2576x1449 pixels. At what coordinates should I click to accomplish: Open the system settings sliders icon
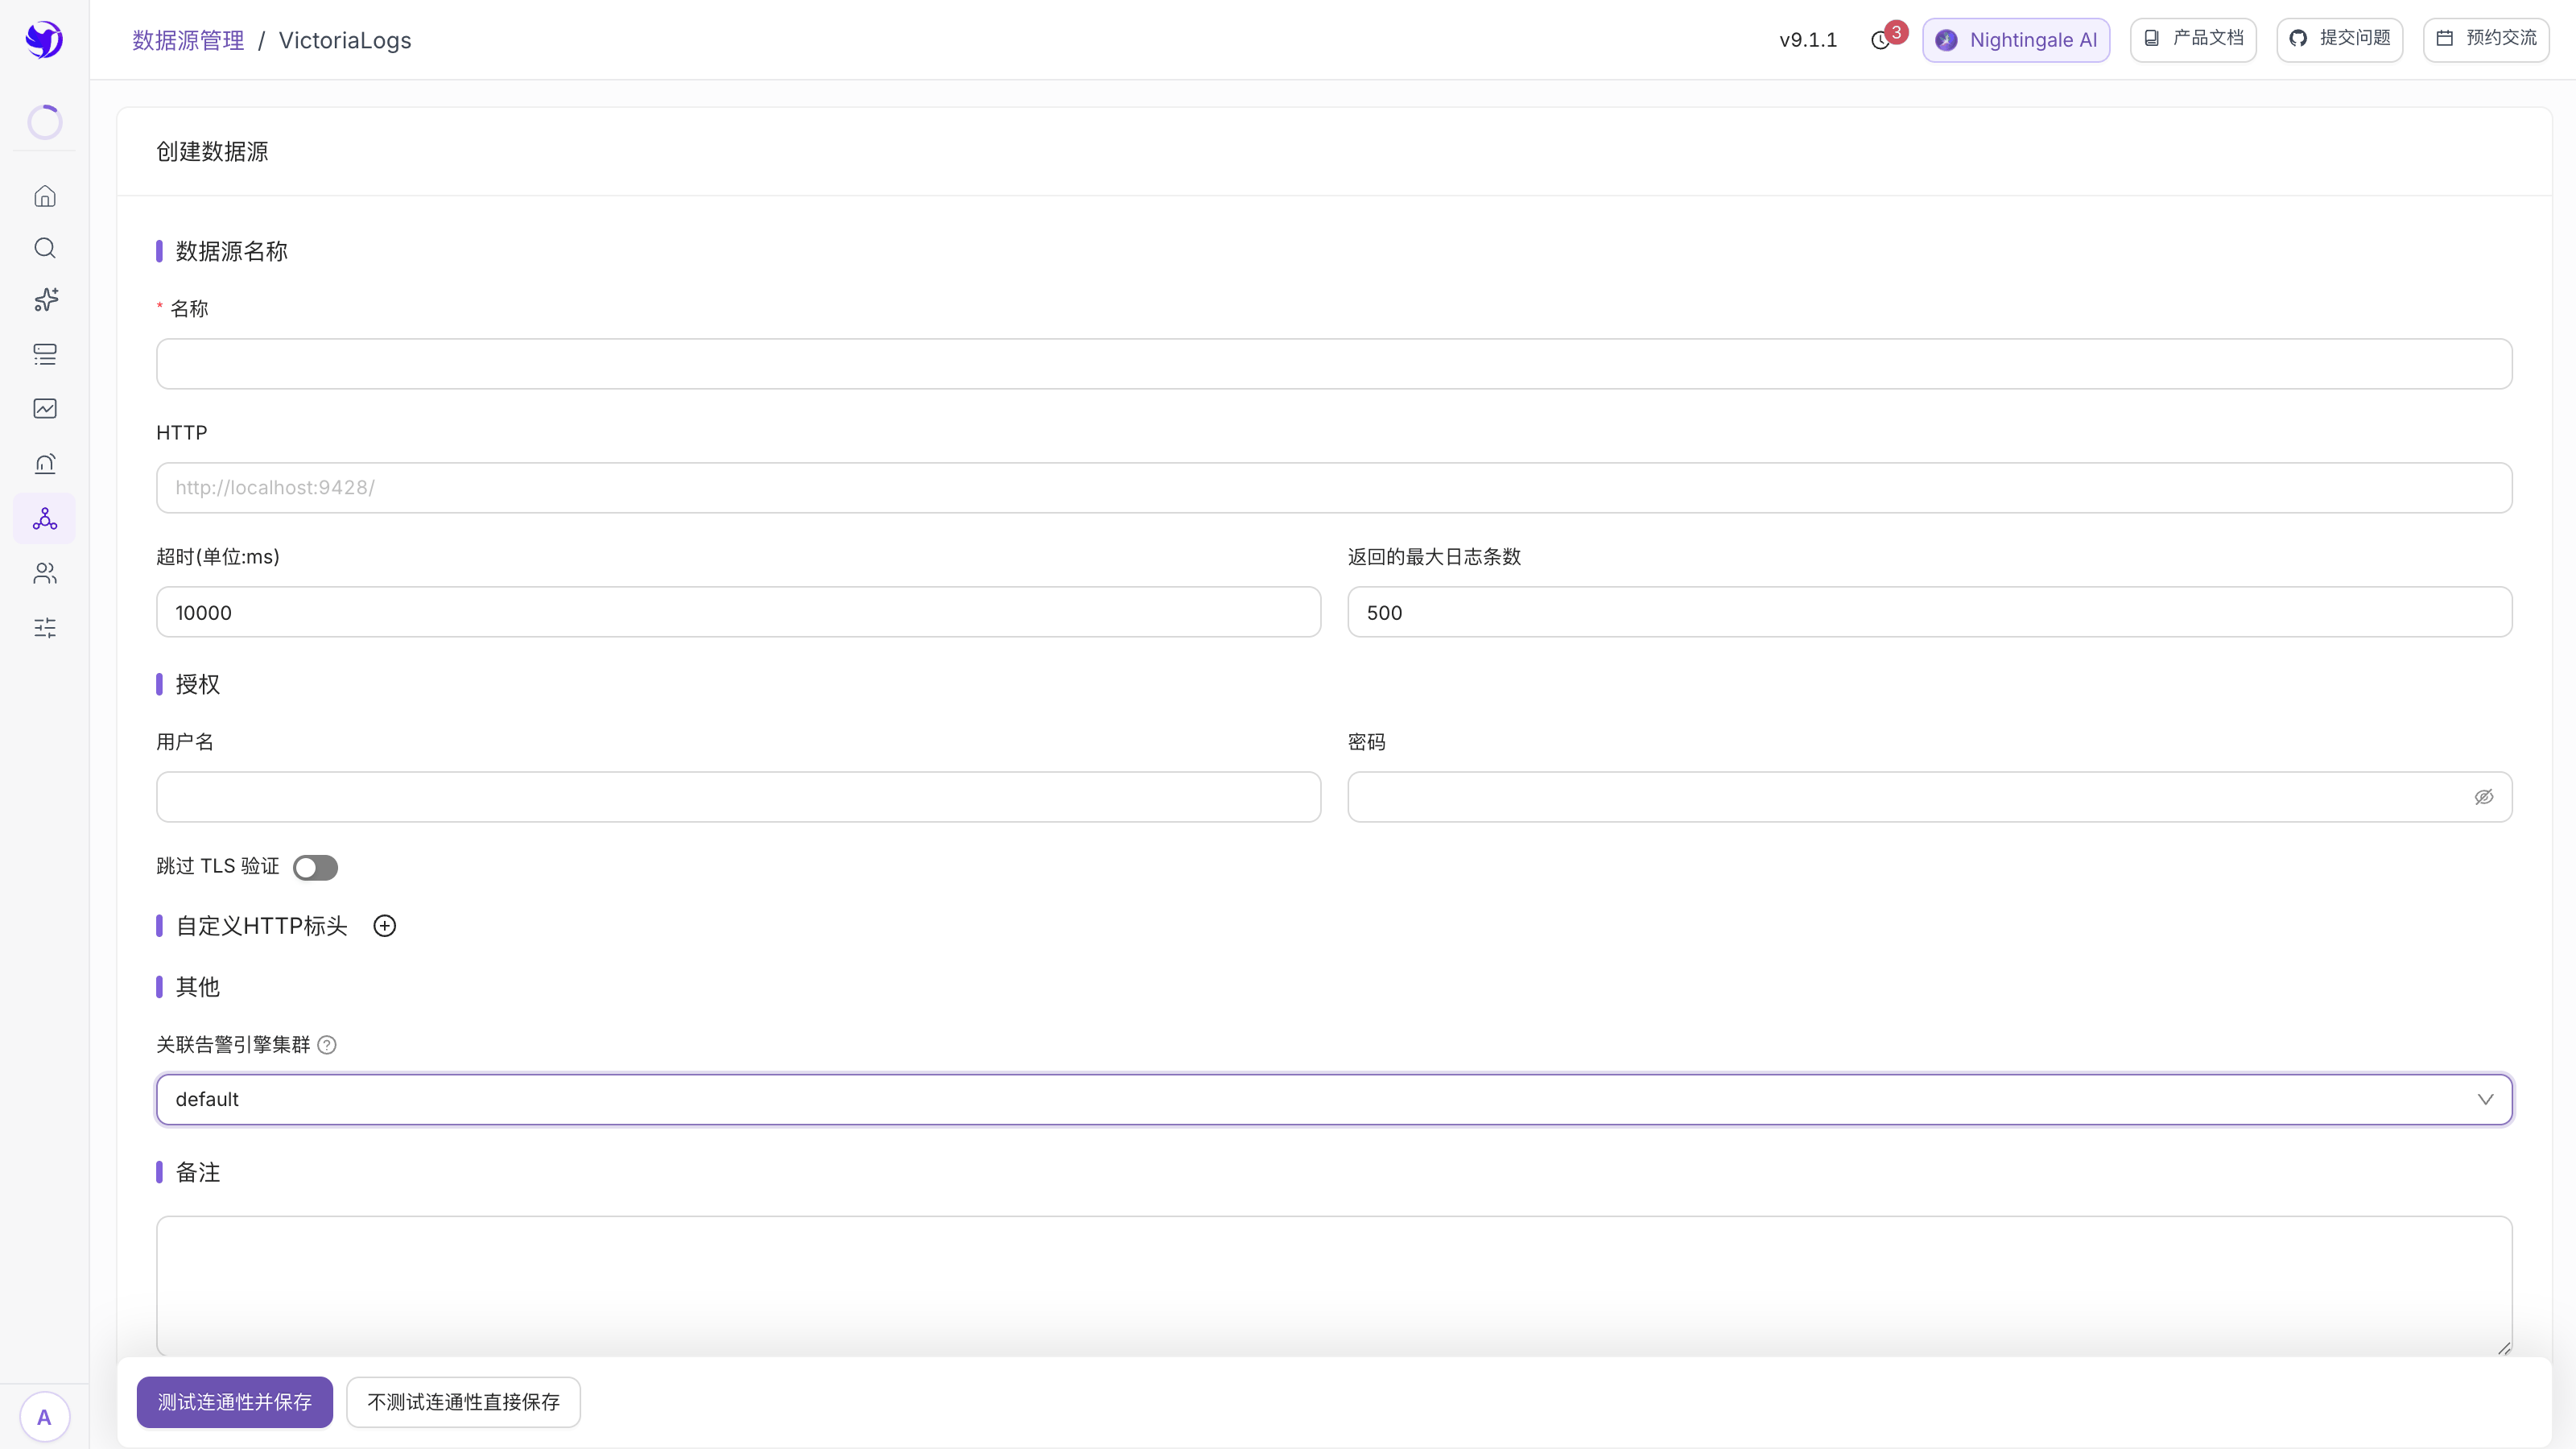tap(45, 628)
